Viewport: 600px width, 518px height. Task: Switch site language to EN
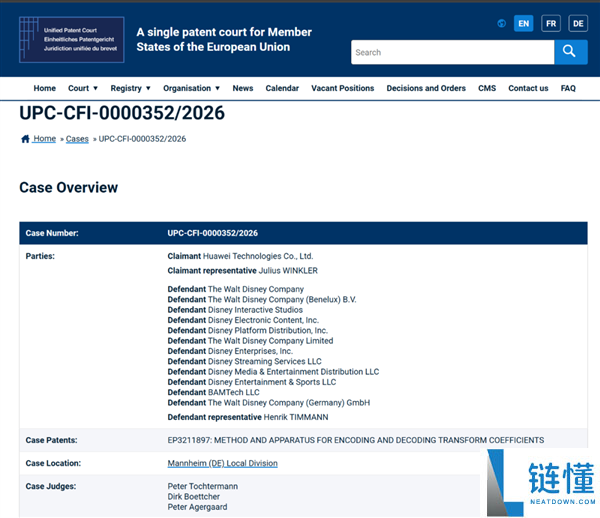click(x=523, y=24)
